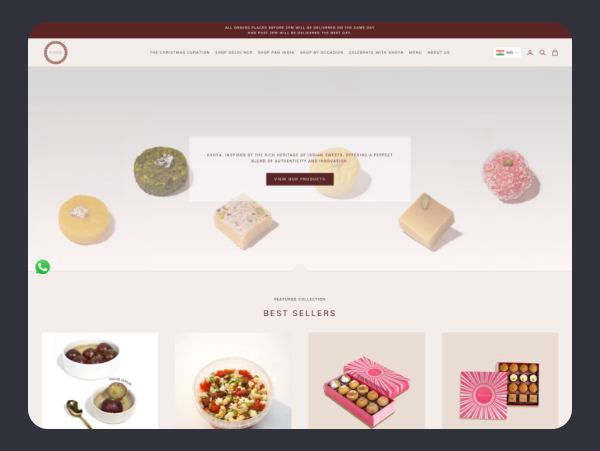Open the pink box assorted sweets product
The height and width of the screenshot is (451, 600).
tap(500, 380)
